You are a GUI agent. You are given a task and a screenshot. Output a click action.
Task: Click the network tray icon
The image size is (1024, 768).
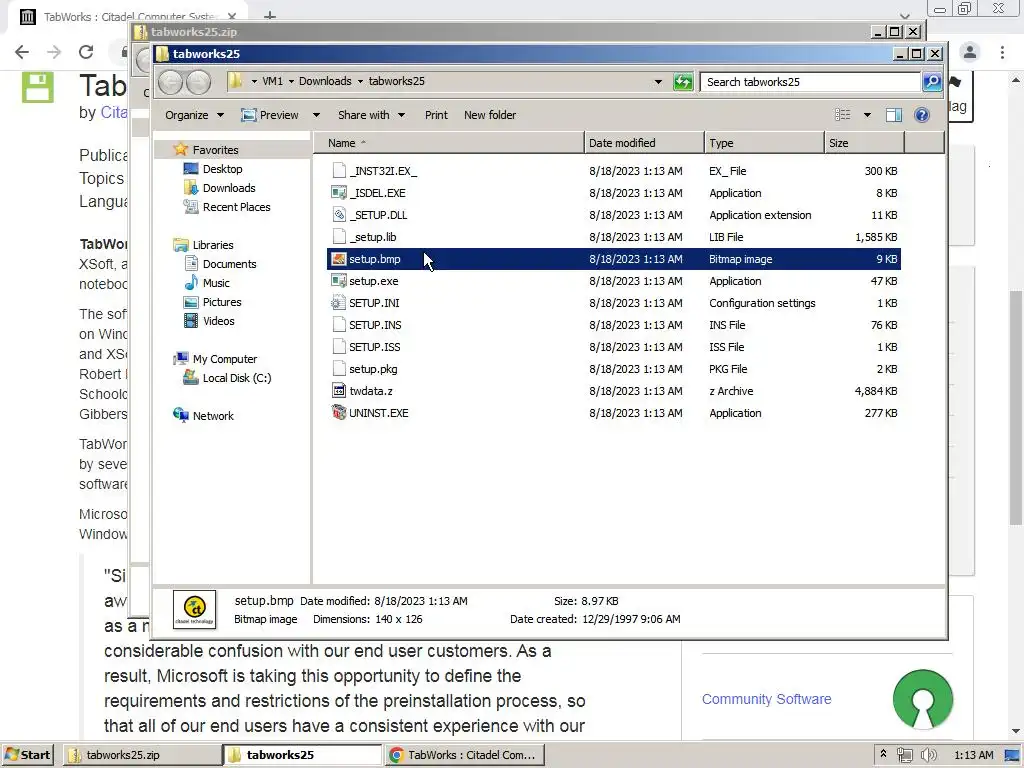pyautogui.click(x=905, y=755)
